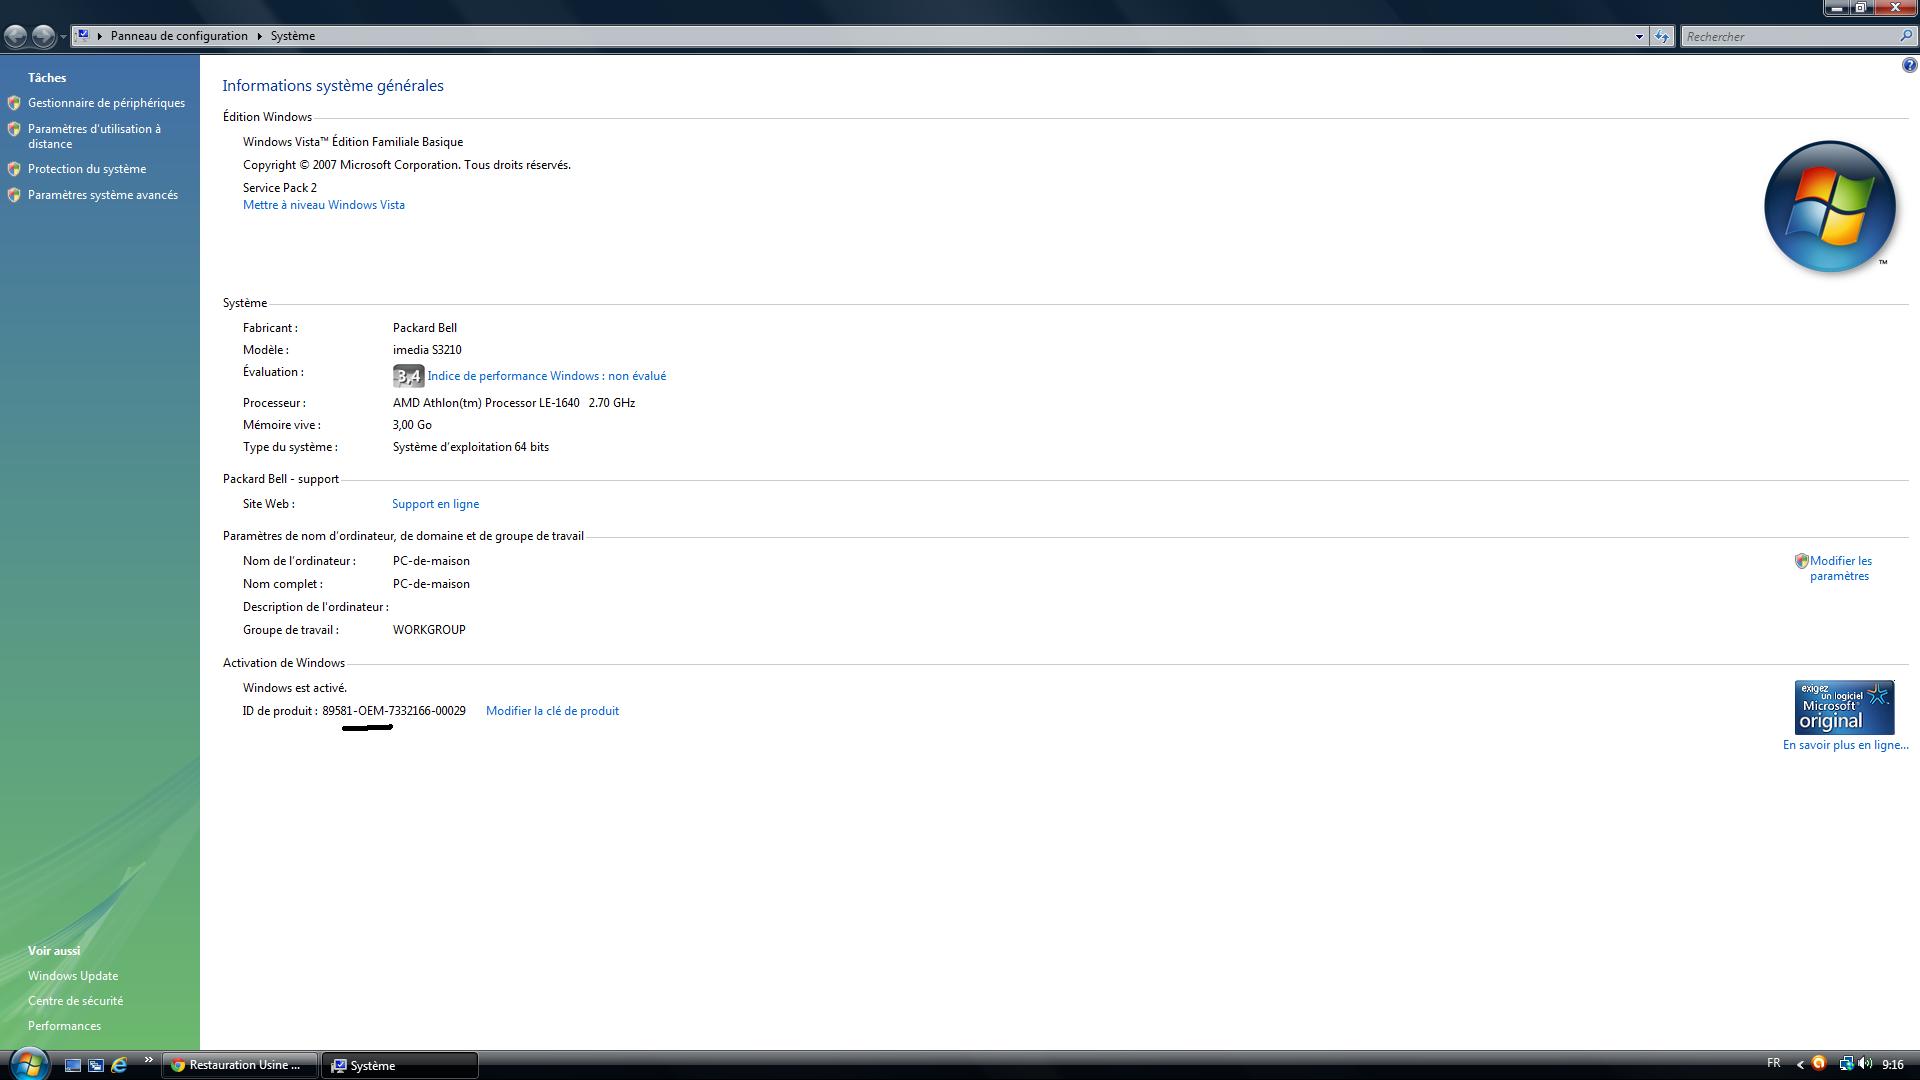Click the System icon in address bar
Screen dimensions: 1920x1080
[x=83, y=36]
